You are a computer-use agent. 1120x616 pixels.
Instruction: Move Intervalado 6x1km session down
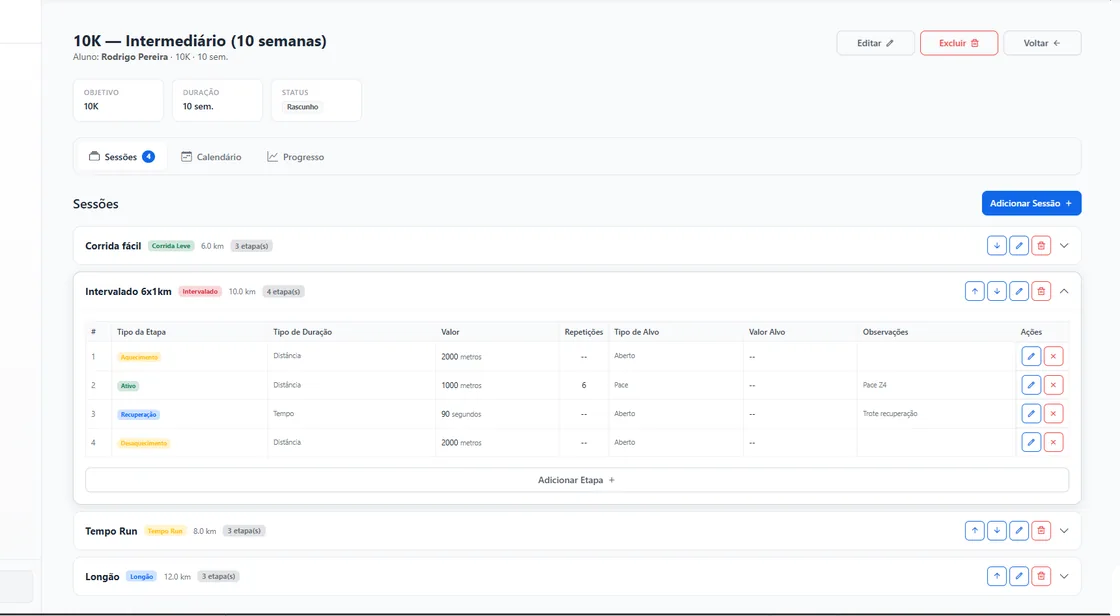coord(996,292)
